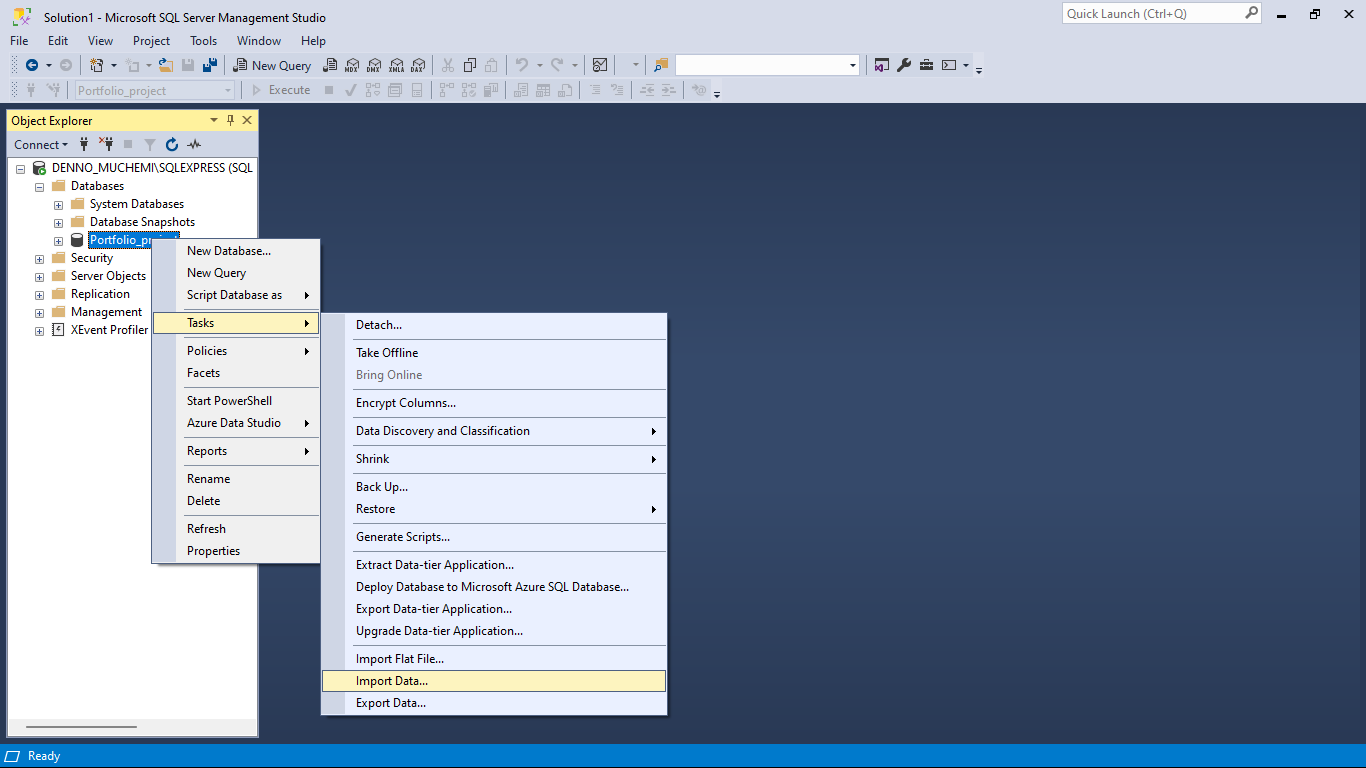Click the DAX query icon

coord(418,65)
